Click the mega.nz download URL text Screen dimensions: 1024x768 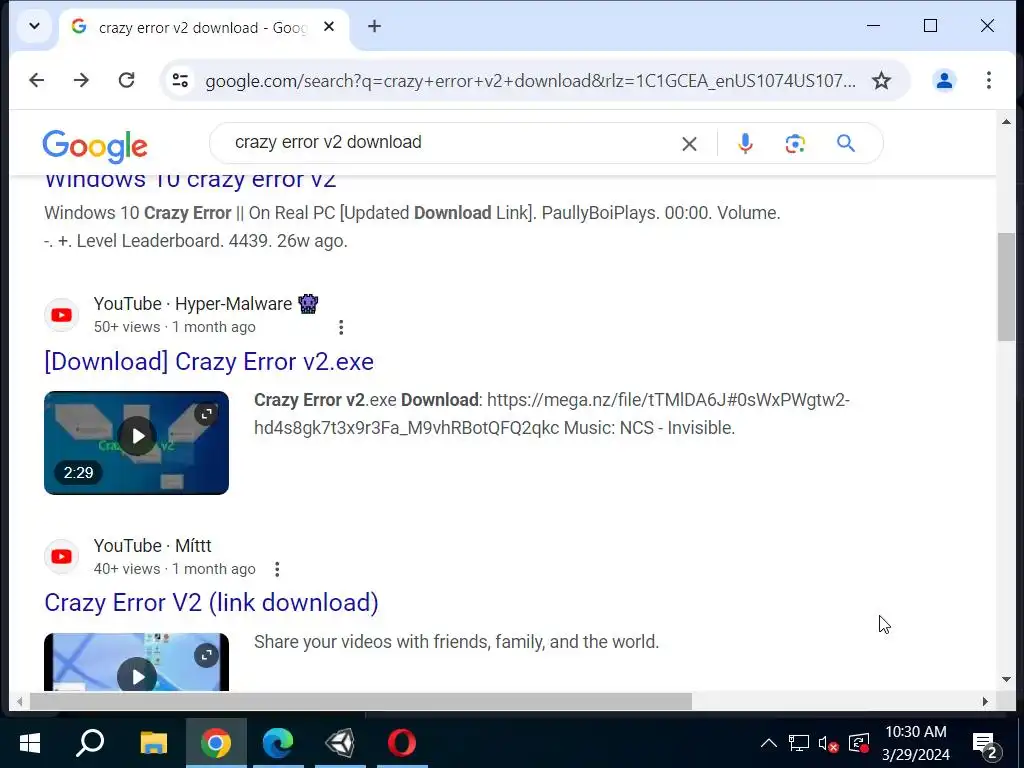pyautogui.click(x=552, y=413)
